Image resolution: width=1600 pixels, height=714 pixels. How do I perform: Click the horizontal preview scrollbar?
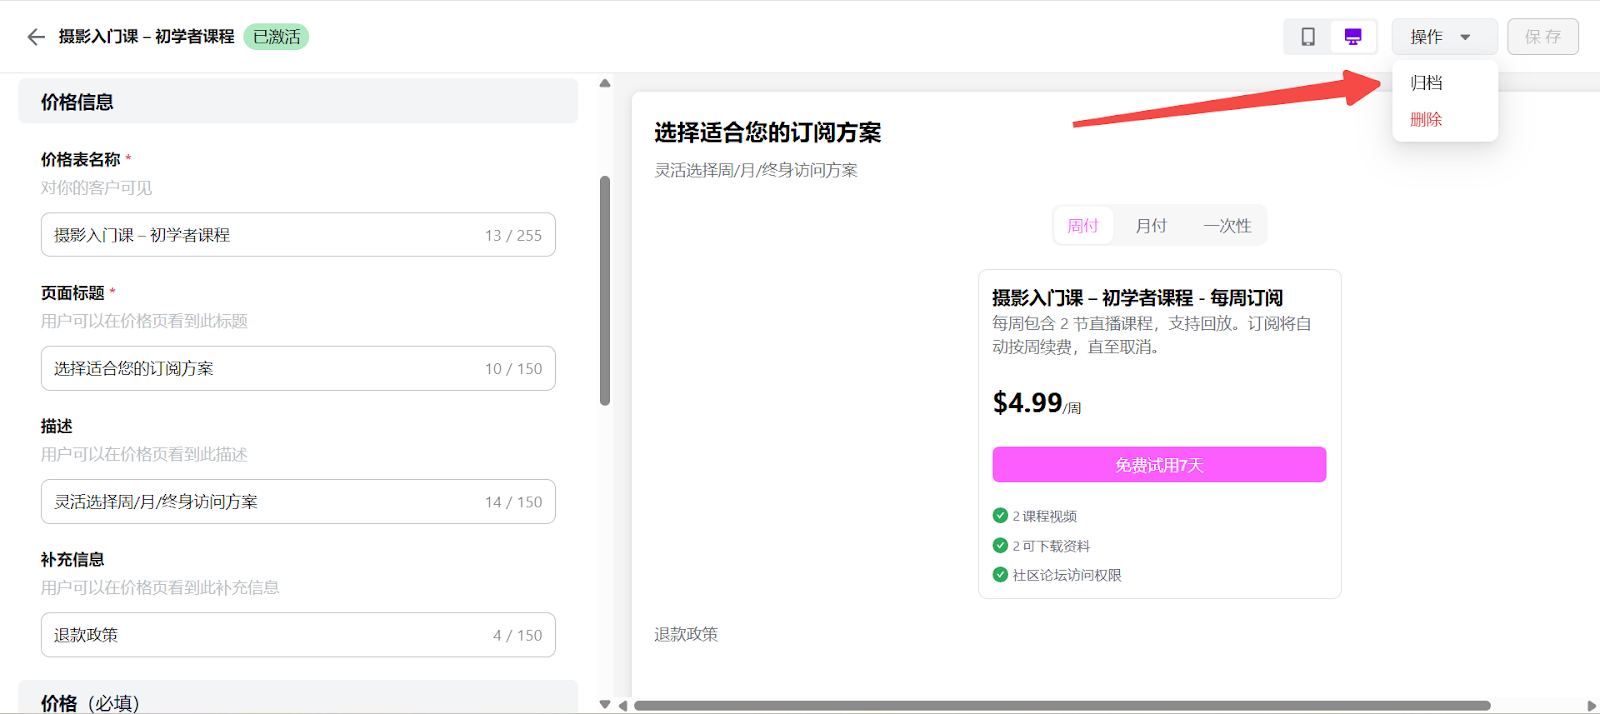coord(1060,706)
